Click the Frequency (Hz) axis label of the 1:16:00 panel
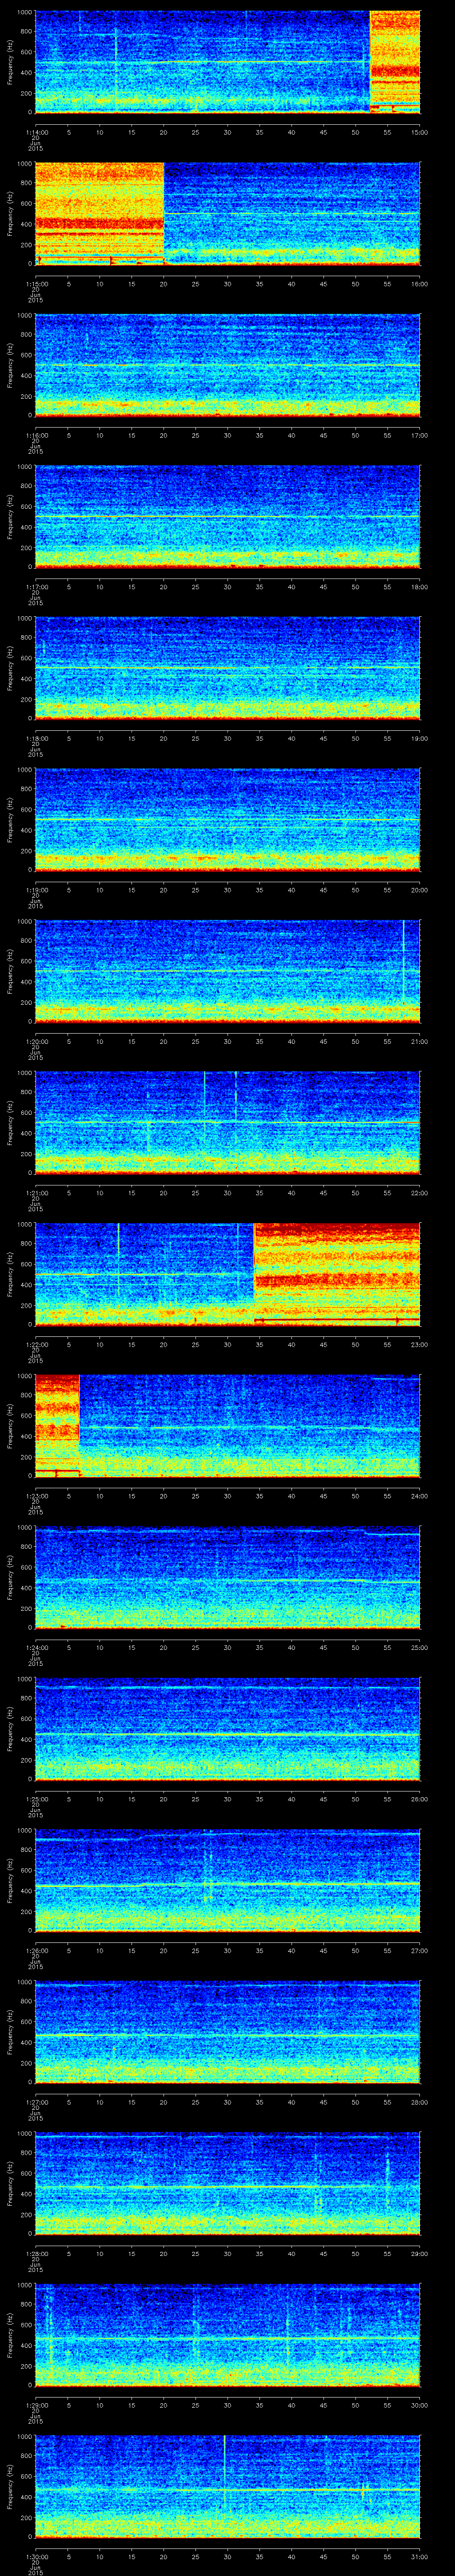455x2576 pixels. point(10,364)
